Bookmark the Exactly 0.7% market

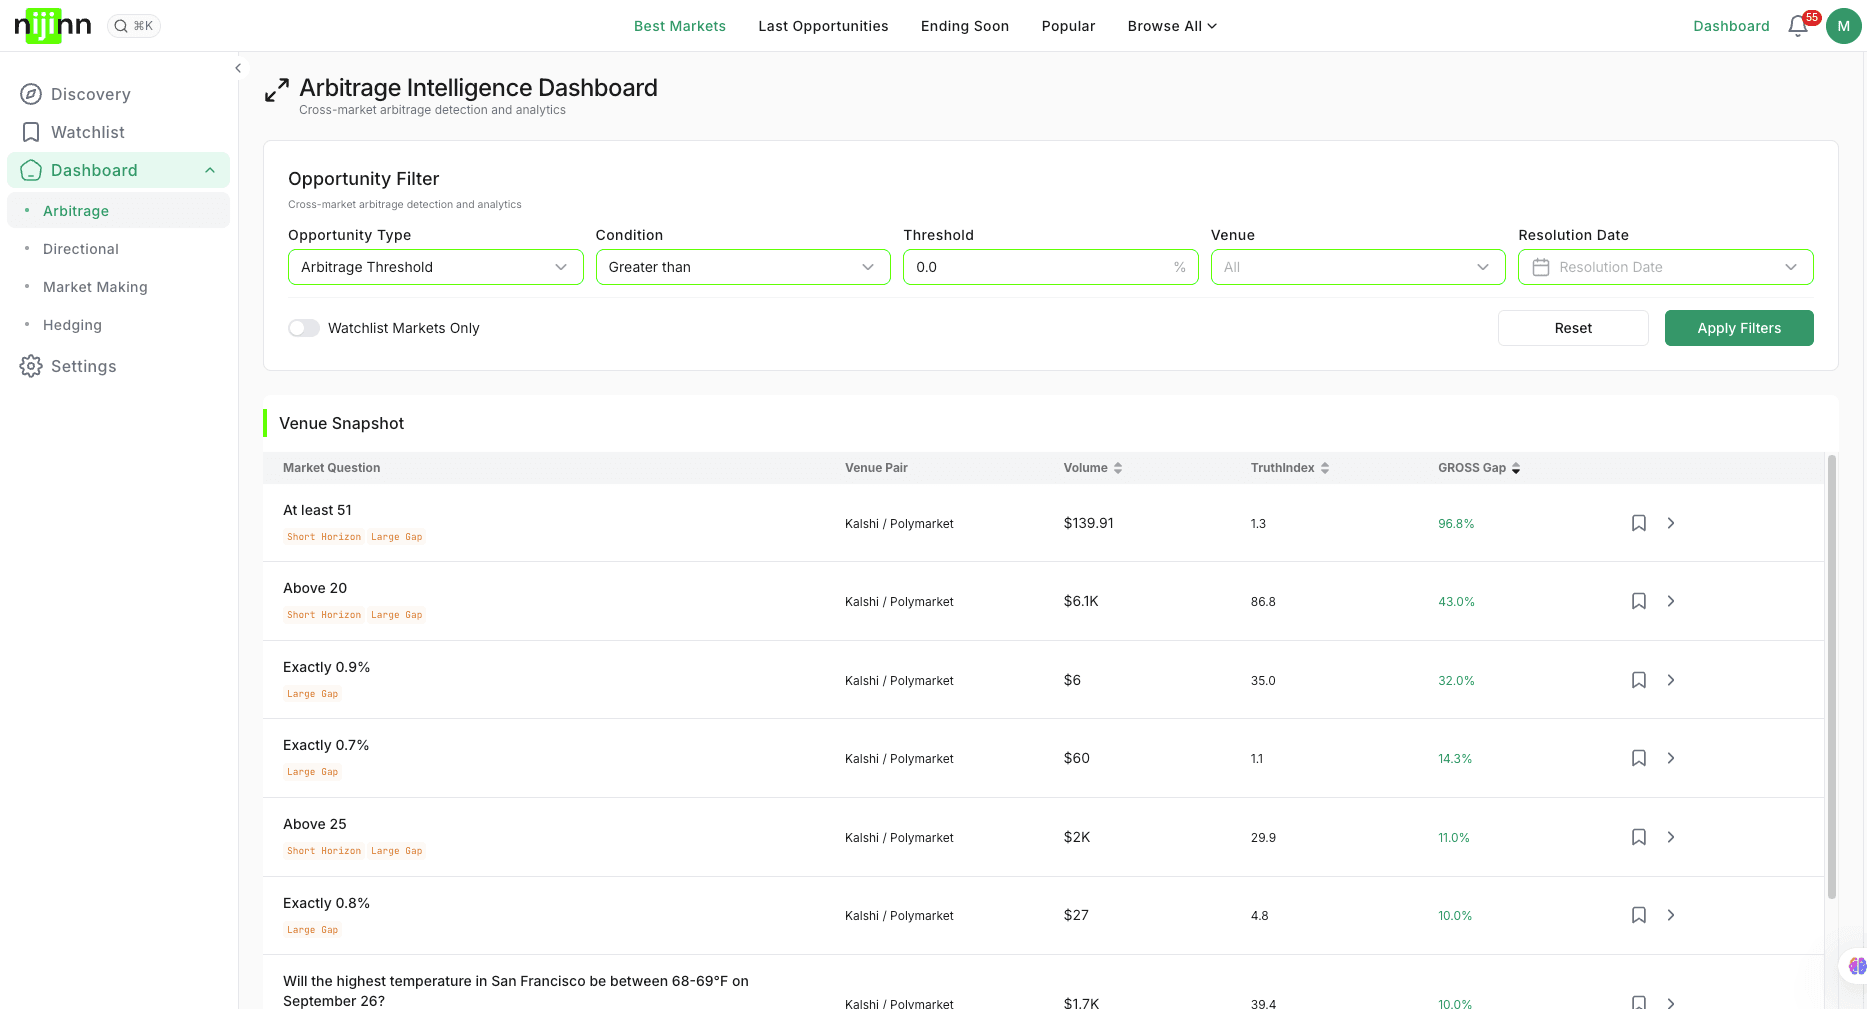click(x=1639, y=758)
